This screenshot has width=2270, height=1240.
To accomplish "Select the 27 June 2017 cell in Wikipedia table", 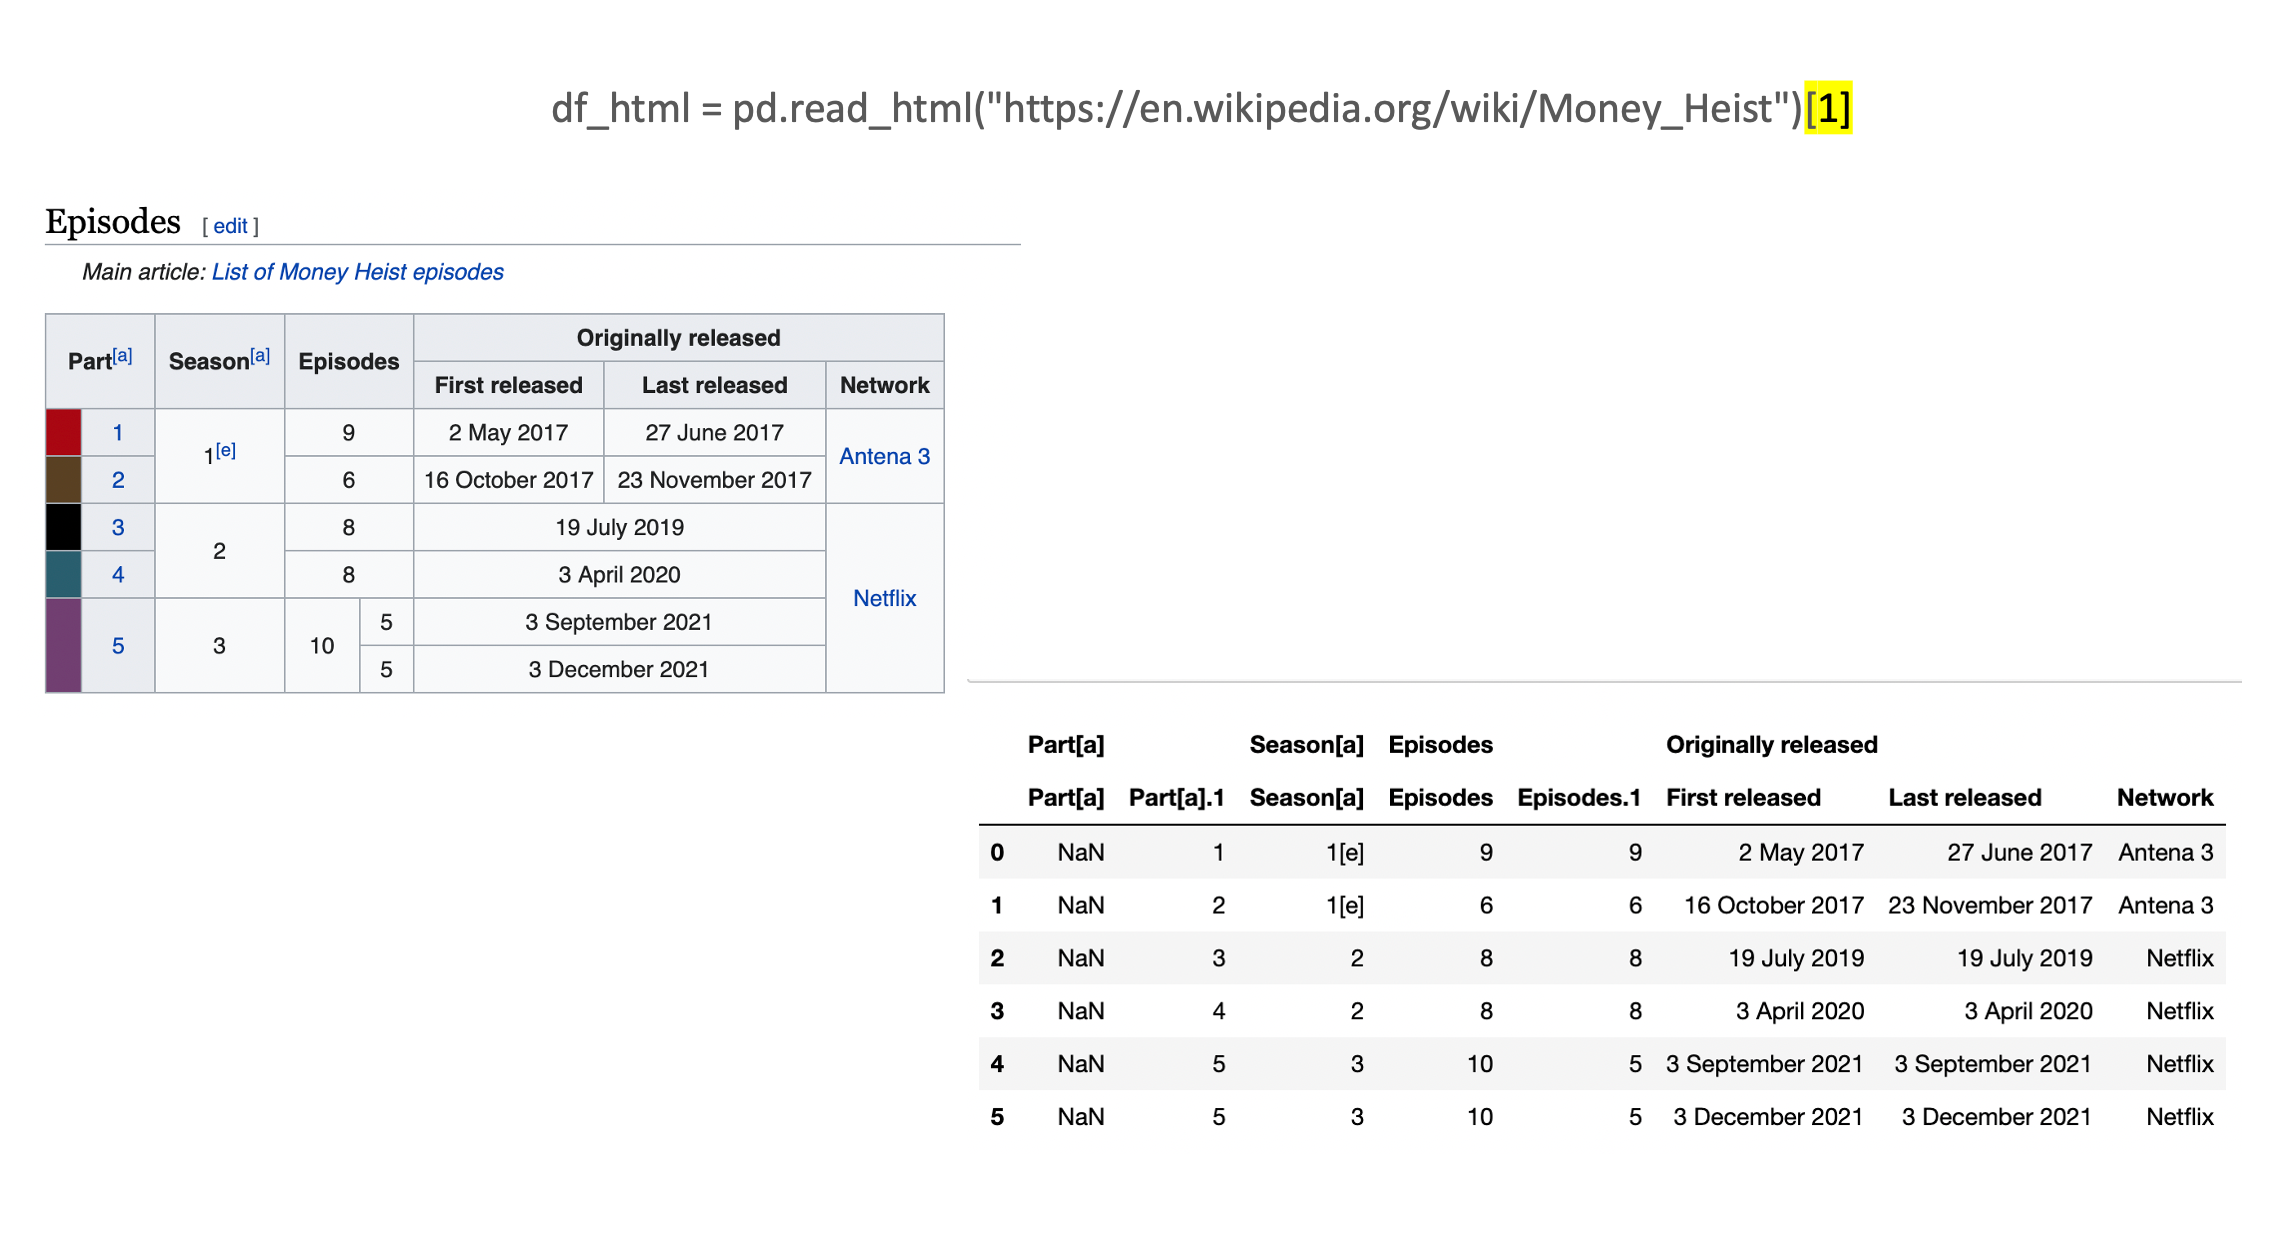I will point(715,433).
